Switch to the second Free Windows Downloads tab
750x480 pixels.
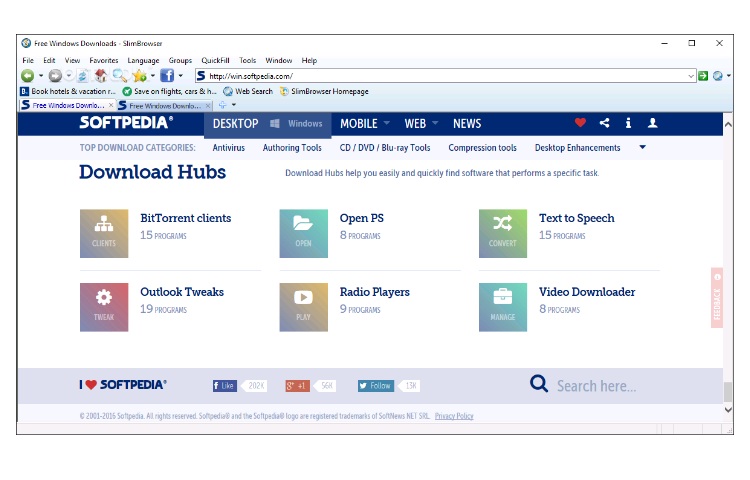tap(165, 105)
